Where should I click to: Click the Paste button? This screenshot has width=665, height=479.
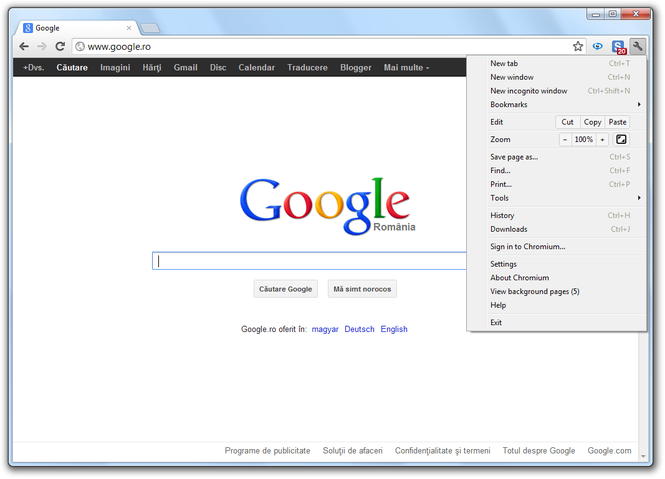coord(618,122)
